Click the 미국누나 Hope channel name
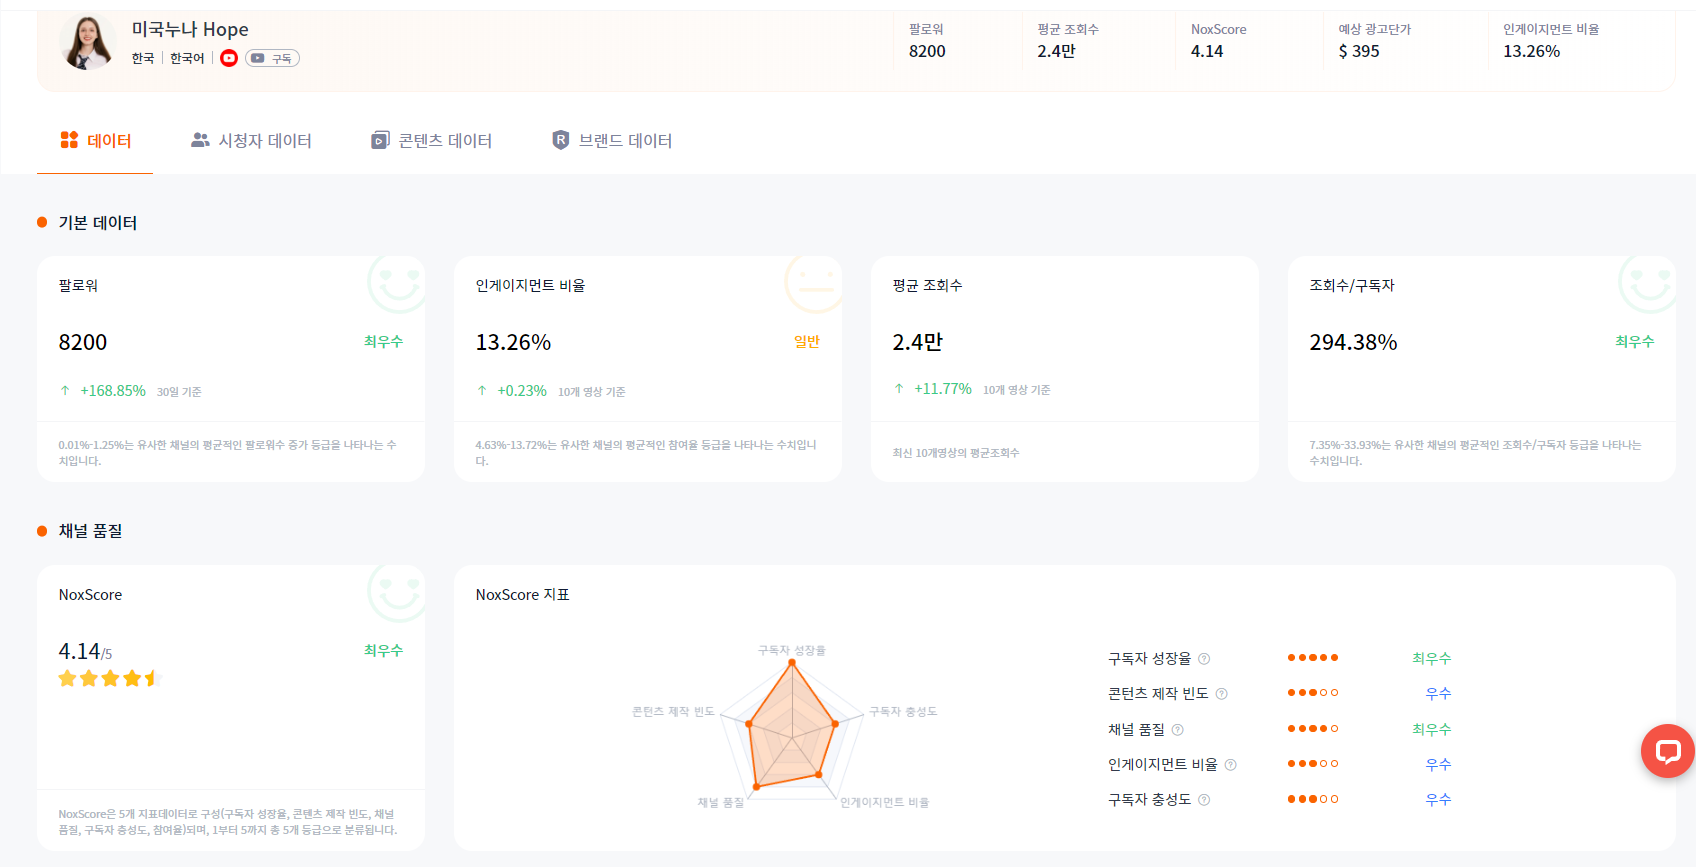This screenshot has height=867, width=1696. [190, 29]
